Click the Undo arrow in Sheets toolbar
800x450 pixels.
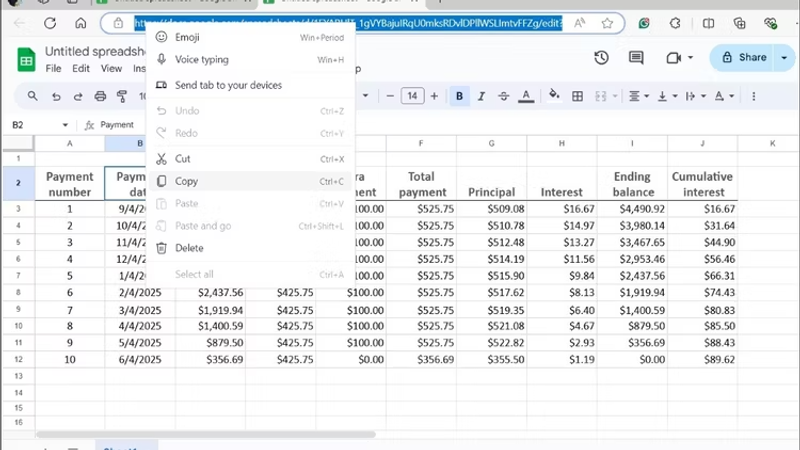click(55, 96)
